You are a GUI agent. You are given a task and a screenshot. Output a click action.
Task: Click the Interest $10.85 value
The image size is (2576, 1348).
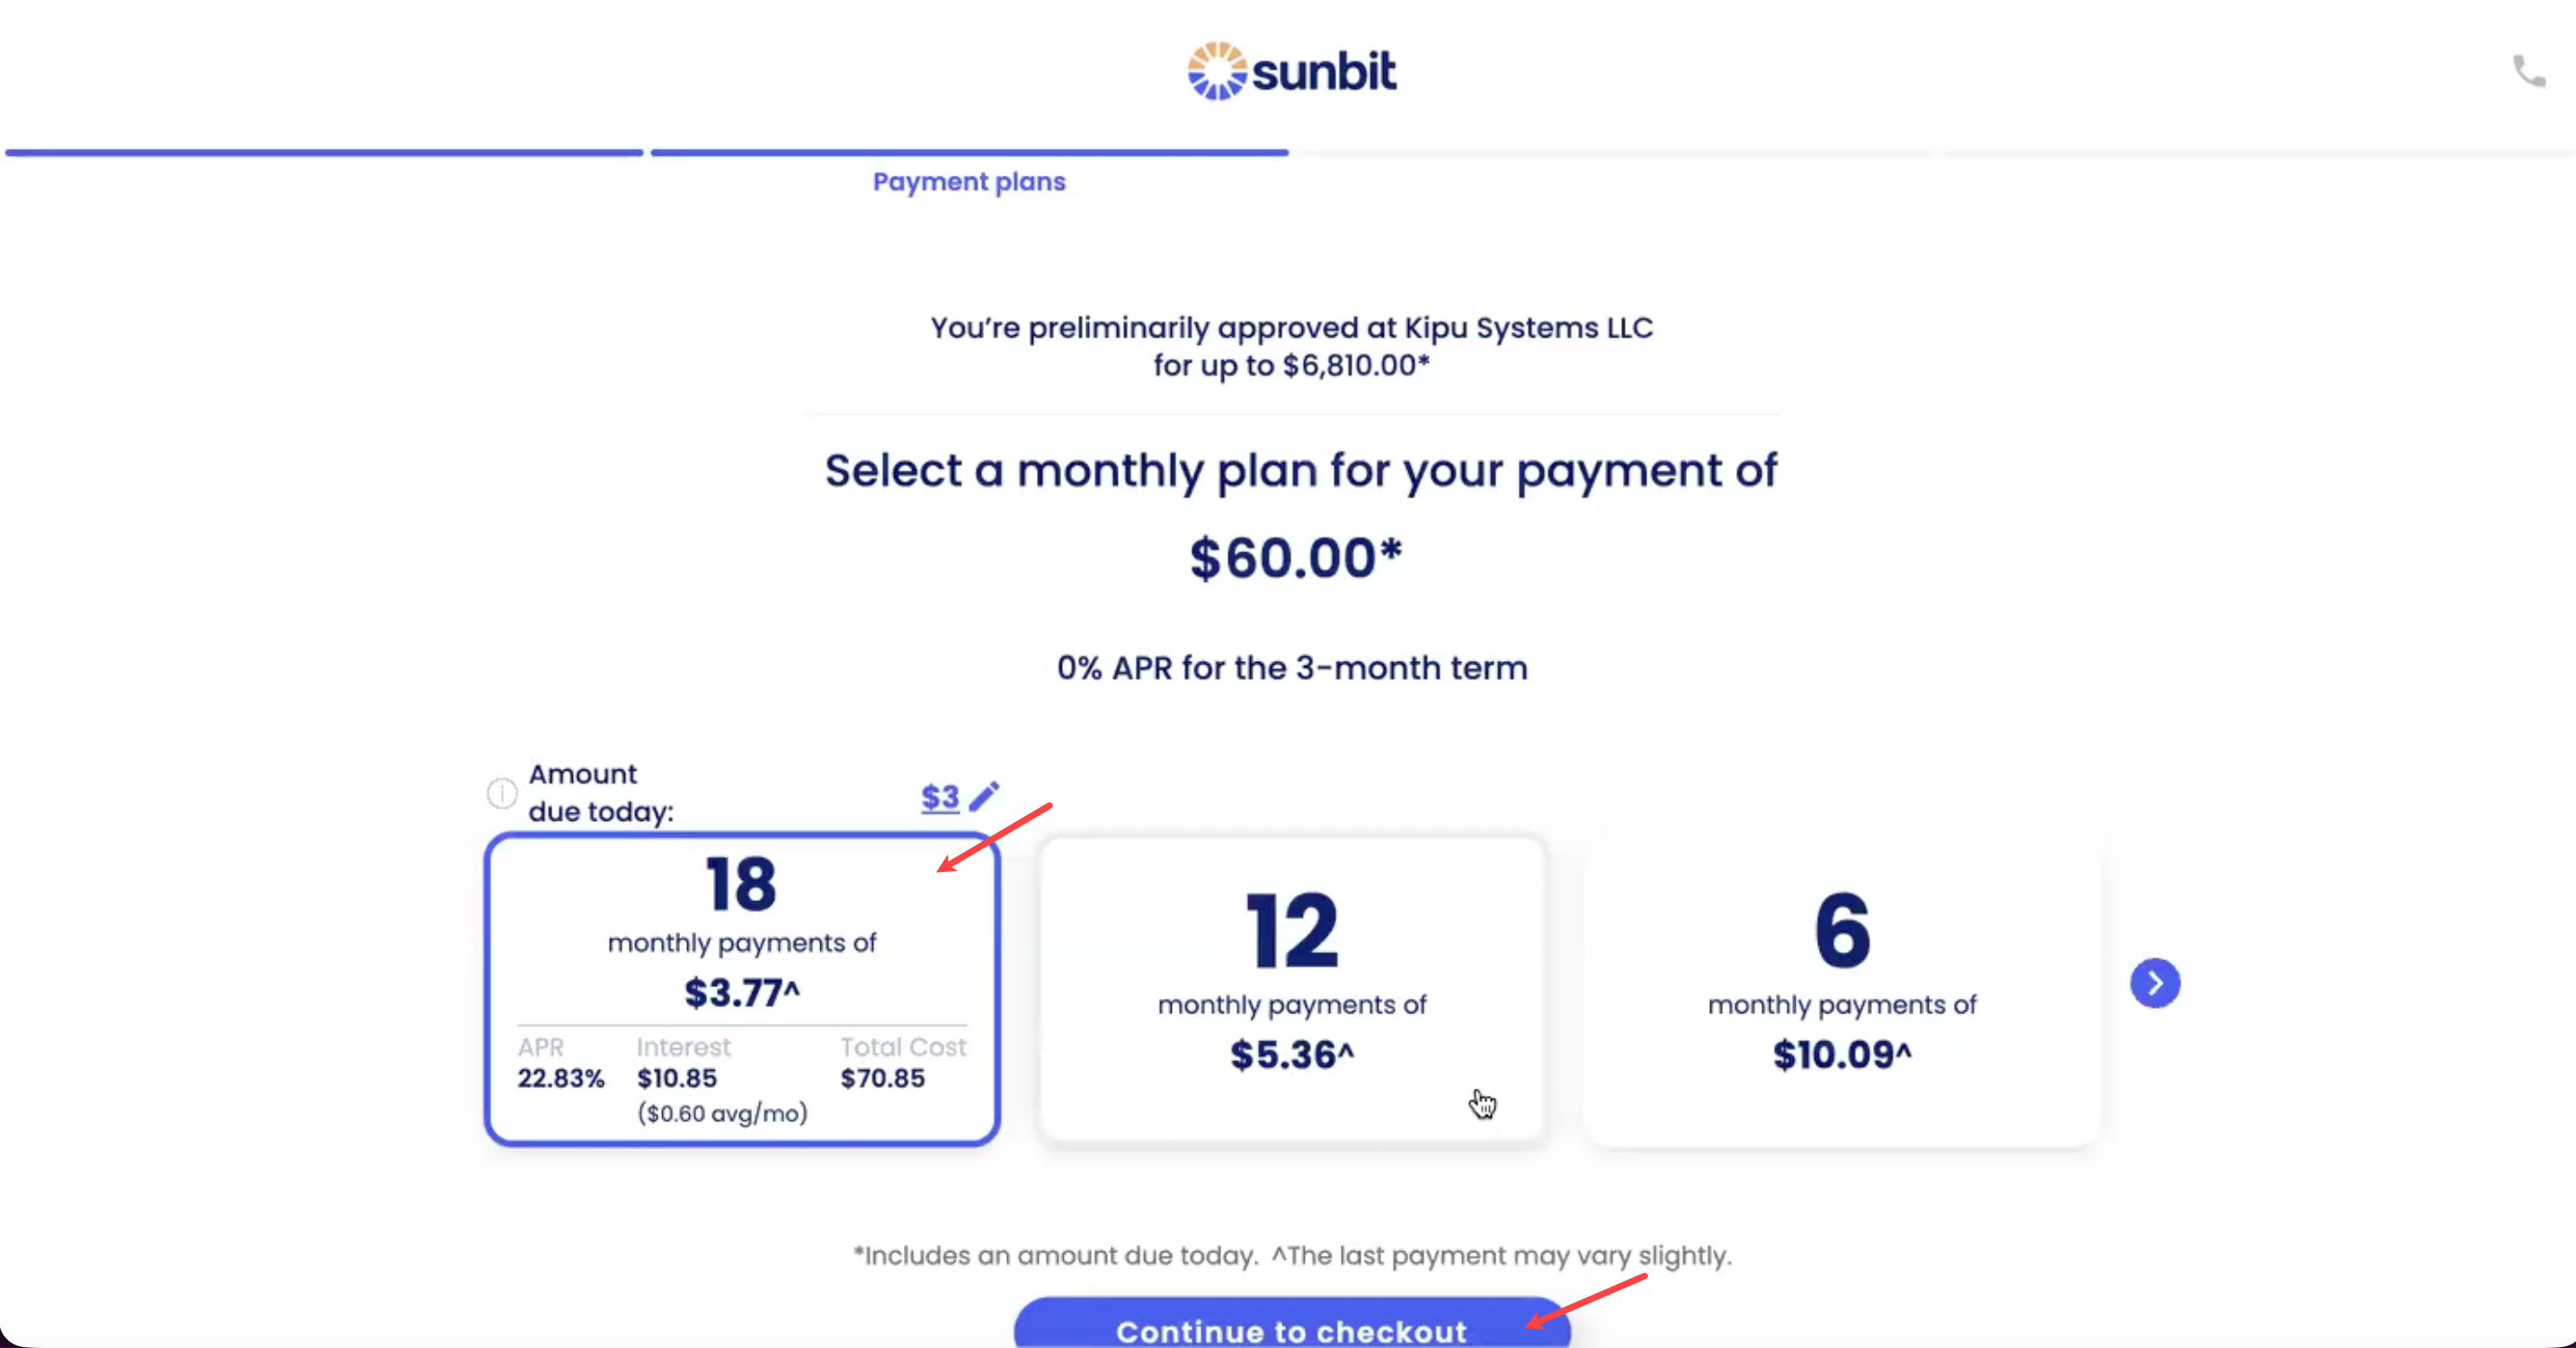coord(677,1078)
